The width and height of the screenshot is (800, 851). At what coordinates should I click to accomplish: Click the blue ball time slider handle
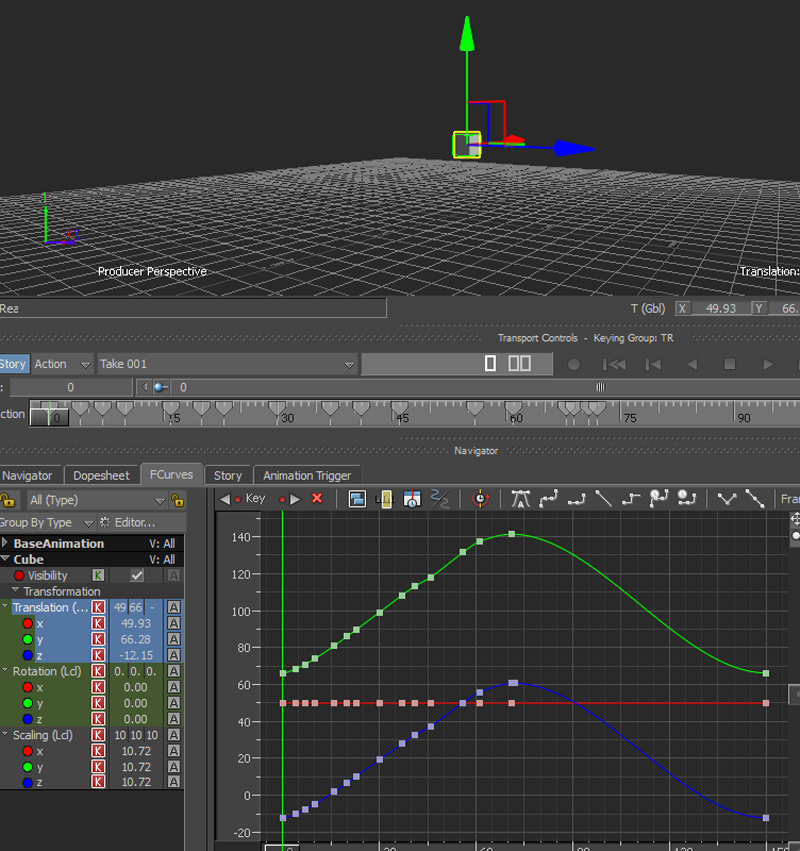160,387
